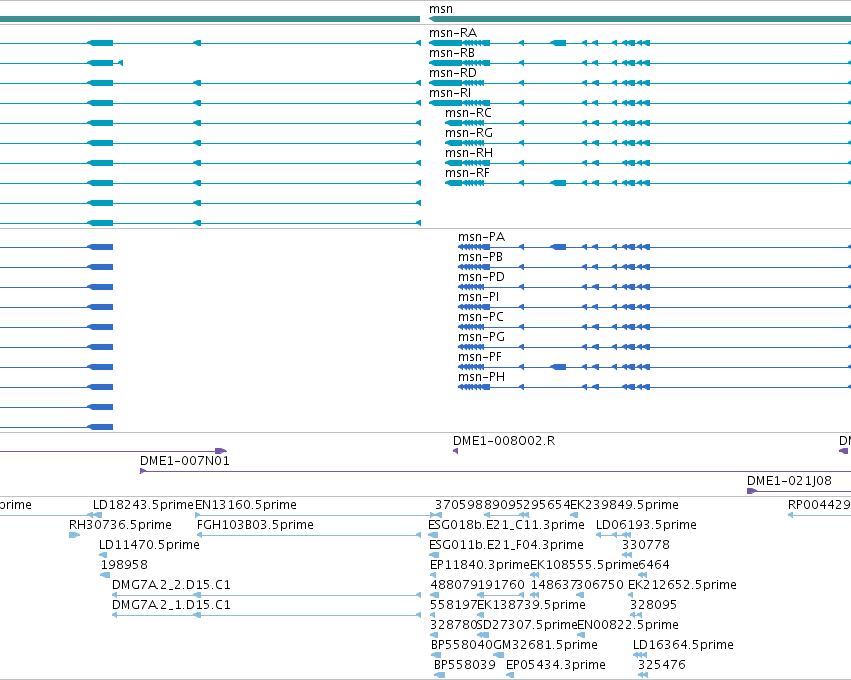The height and width of the screenshot is (680, 851).
Task: Open protein feature msn-PC
Action: coord(481,317)
